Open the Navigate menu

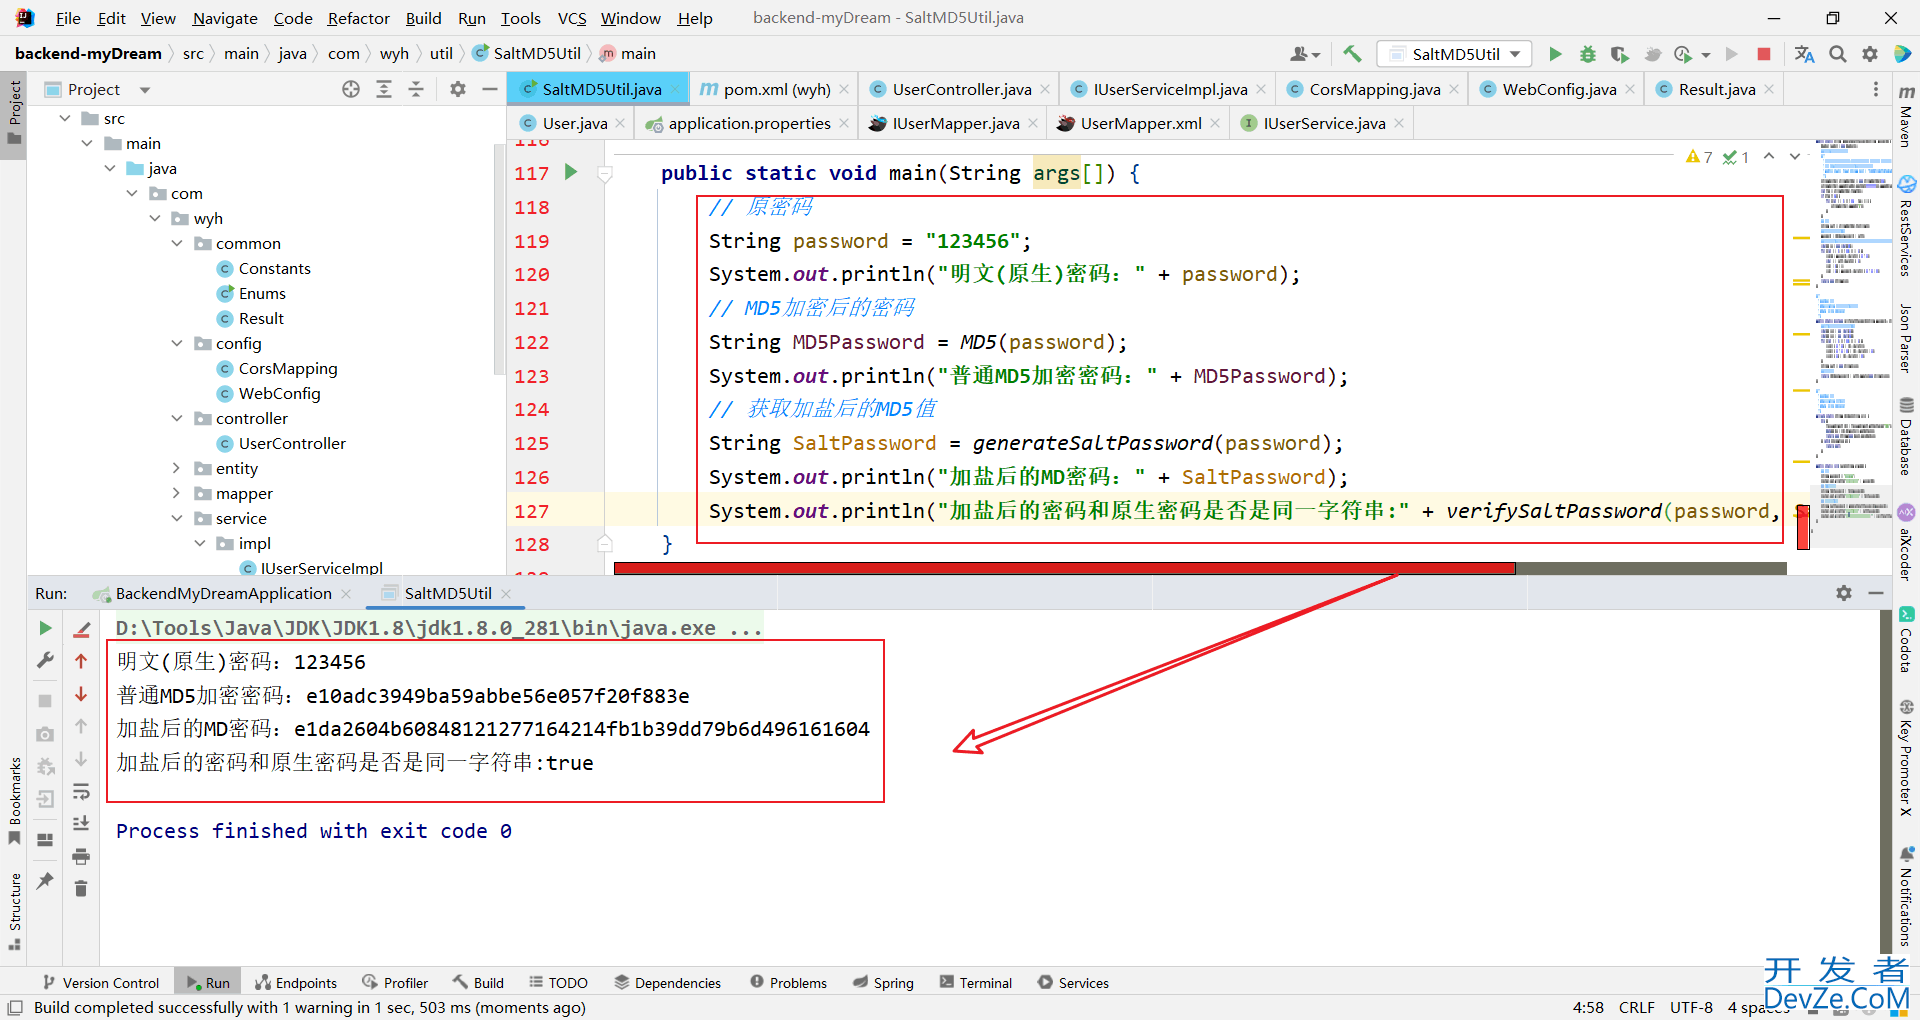225,18
